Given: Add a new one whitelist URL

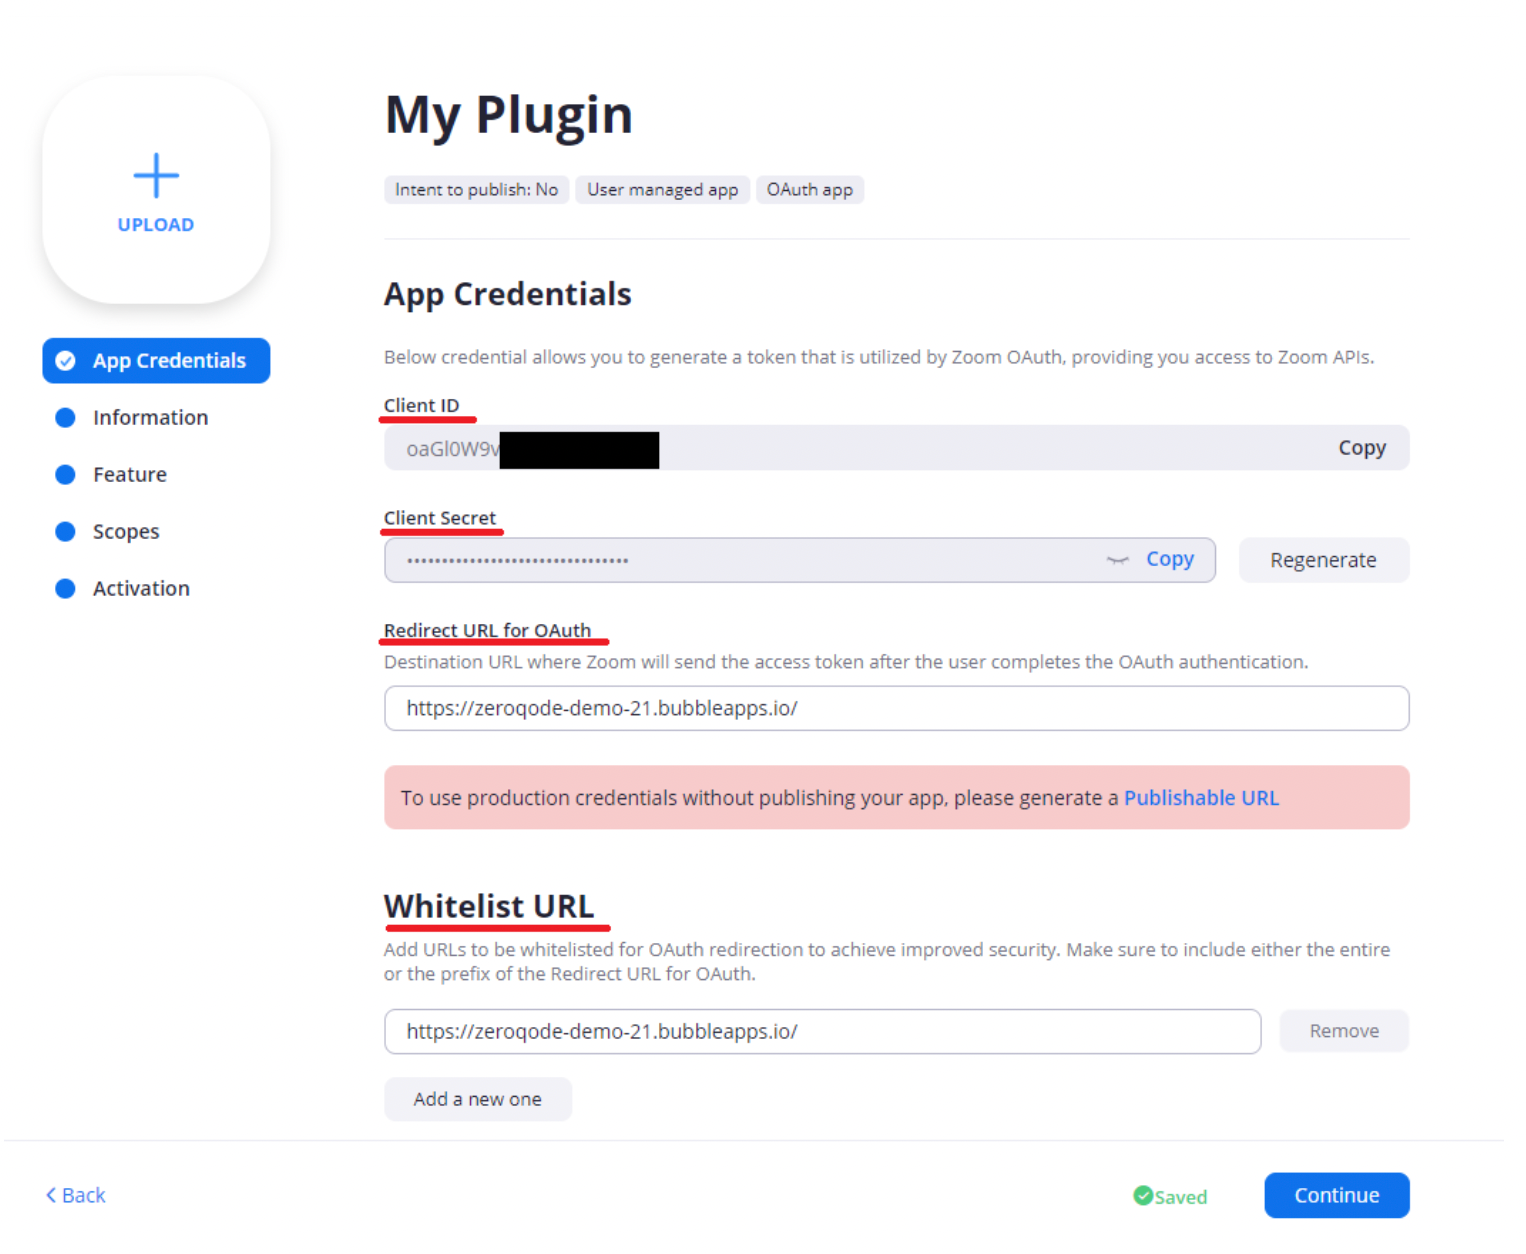Looking at the screenshot, I should pos(478,1099).
